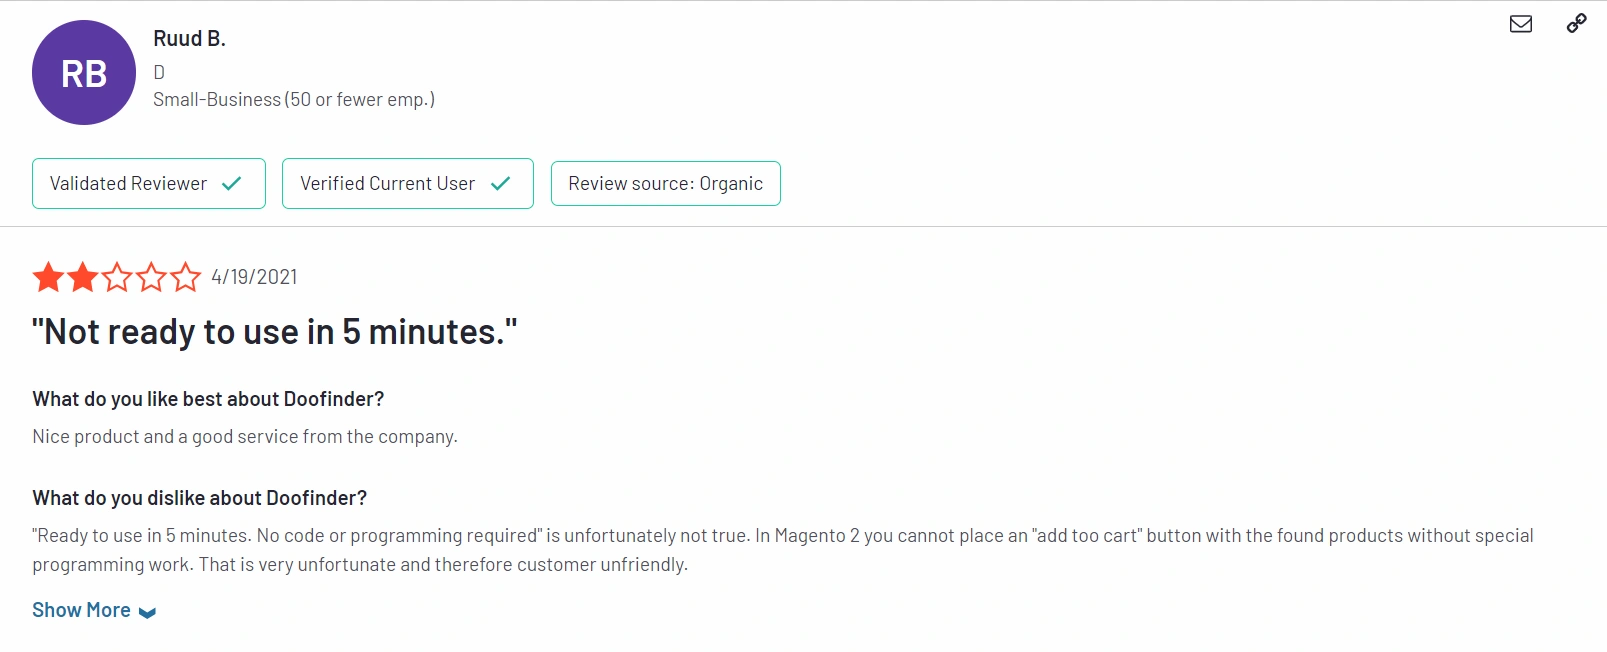Click the last empty rating star

point(186,277)
